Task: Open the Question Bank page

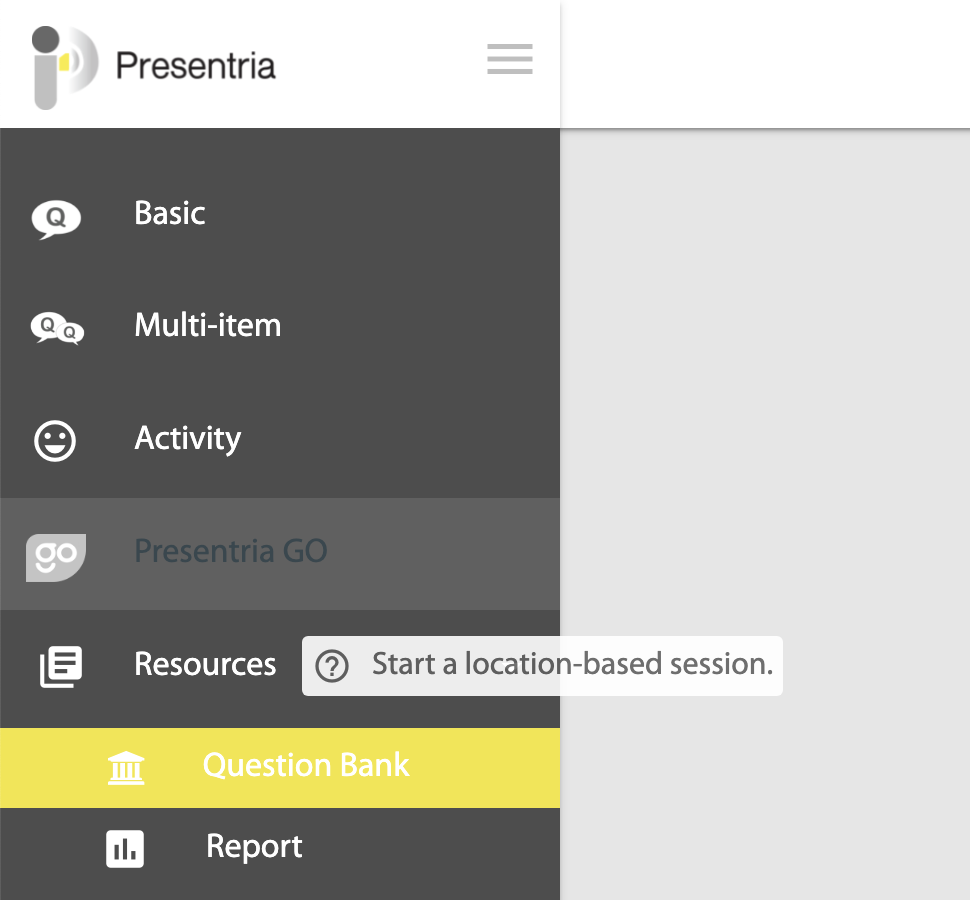Action: 280,768
